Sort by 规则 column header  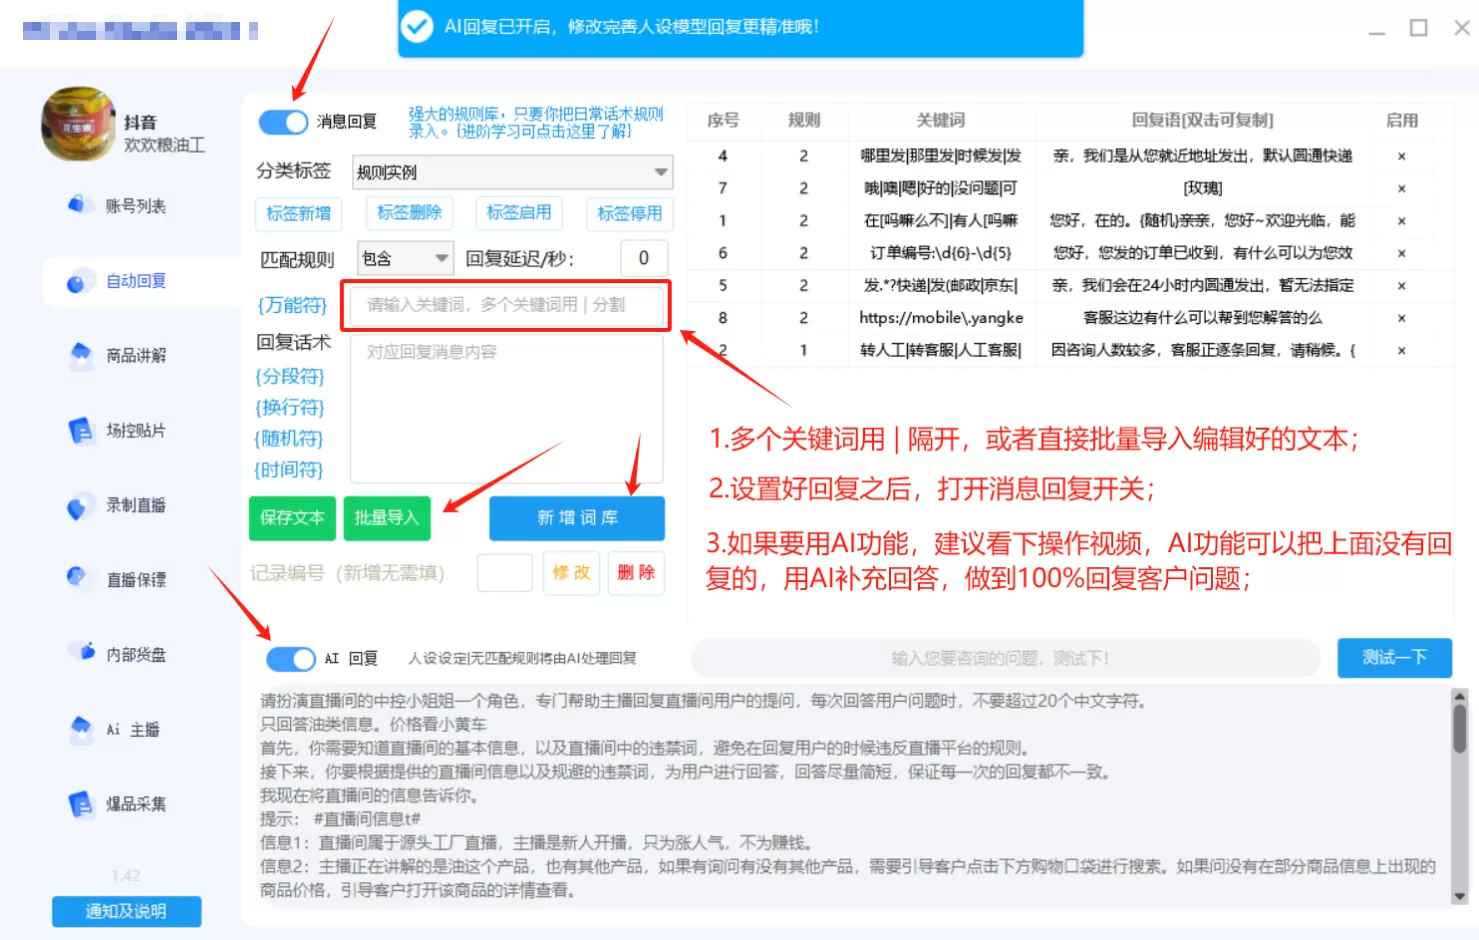tap(803, 120)
